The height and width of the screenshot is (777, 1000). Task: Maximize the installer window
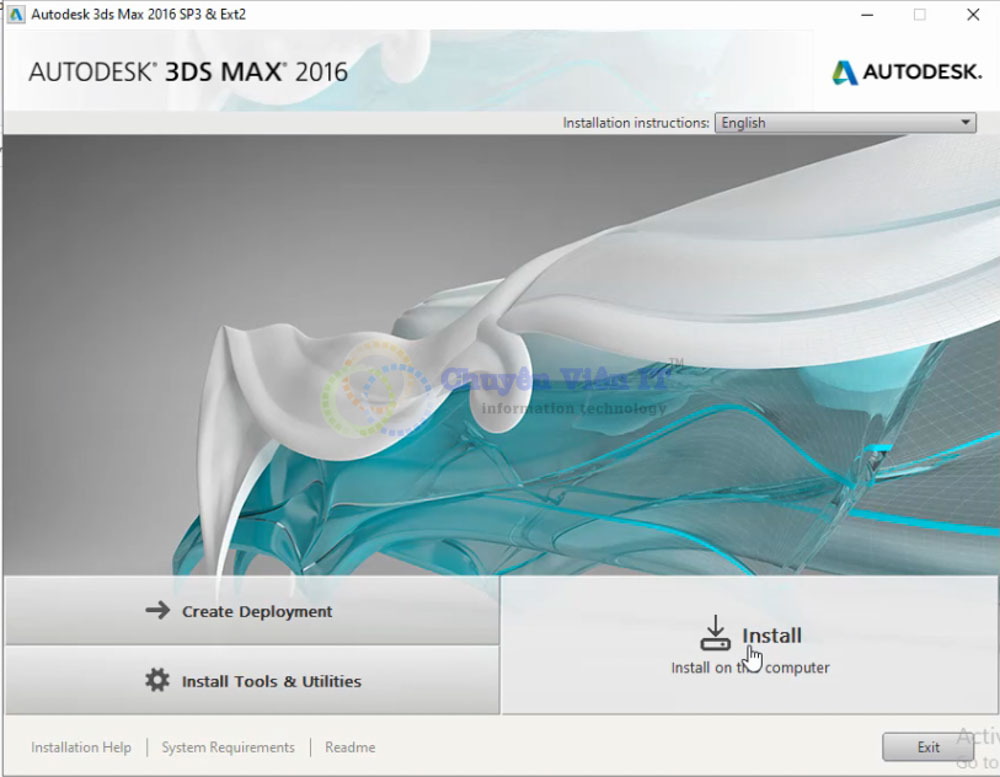[919, 15]
